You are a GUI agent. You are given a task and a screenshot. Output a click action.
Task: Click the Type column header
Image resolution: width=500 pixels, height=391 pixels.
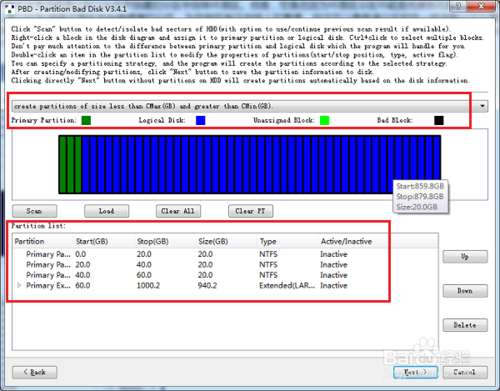(x=287, y=241)
